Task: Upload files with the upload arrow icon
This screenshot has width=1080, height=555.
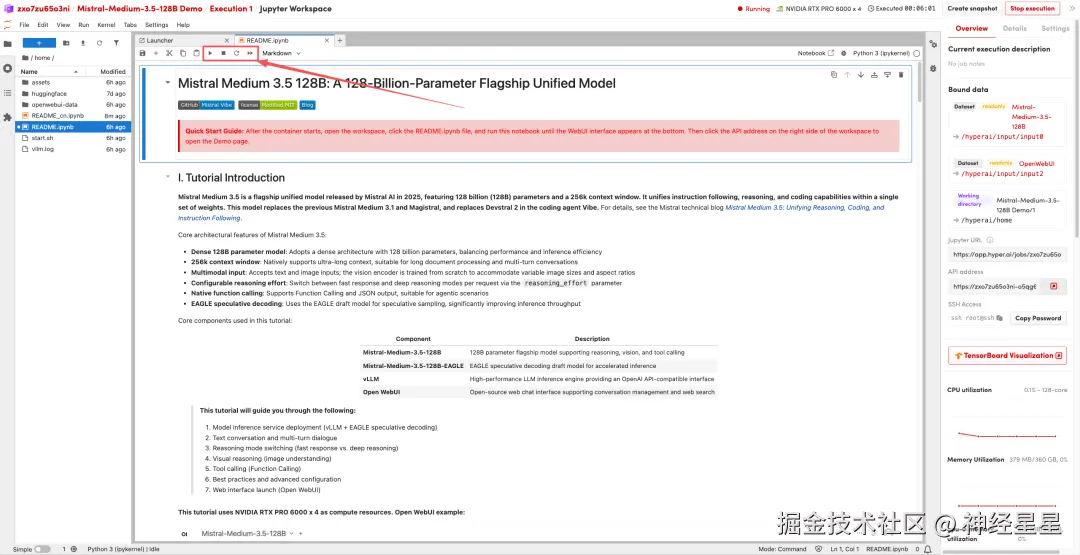Action: tap(83, 43)
